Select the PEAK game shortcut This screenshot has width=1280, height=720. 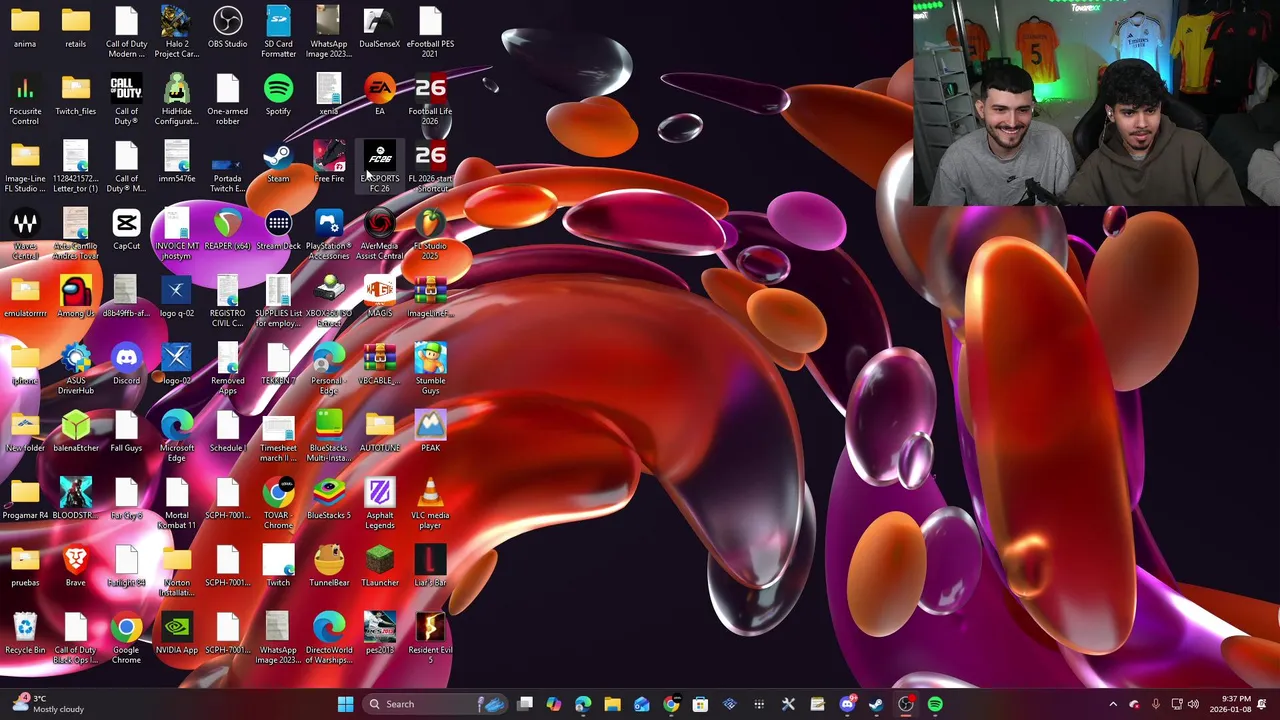[430, 432]
